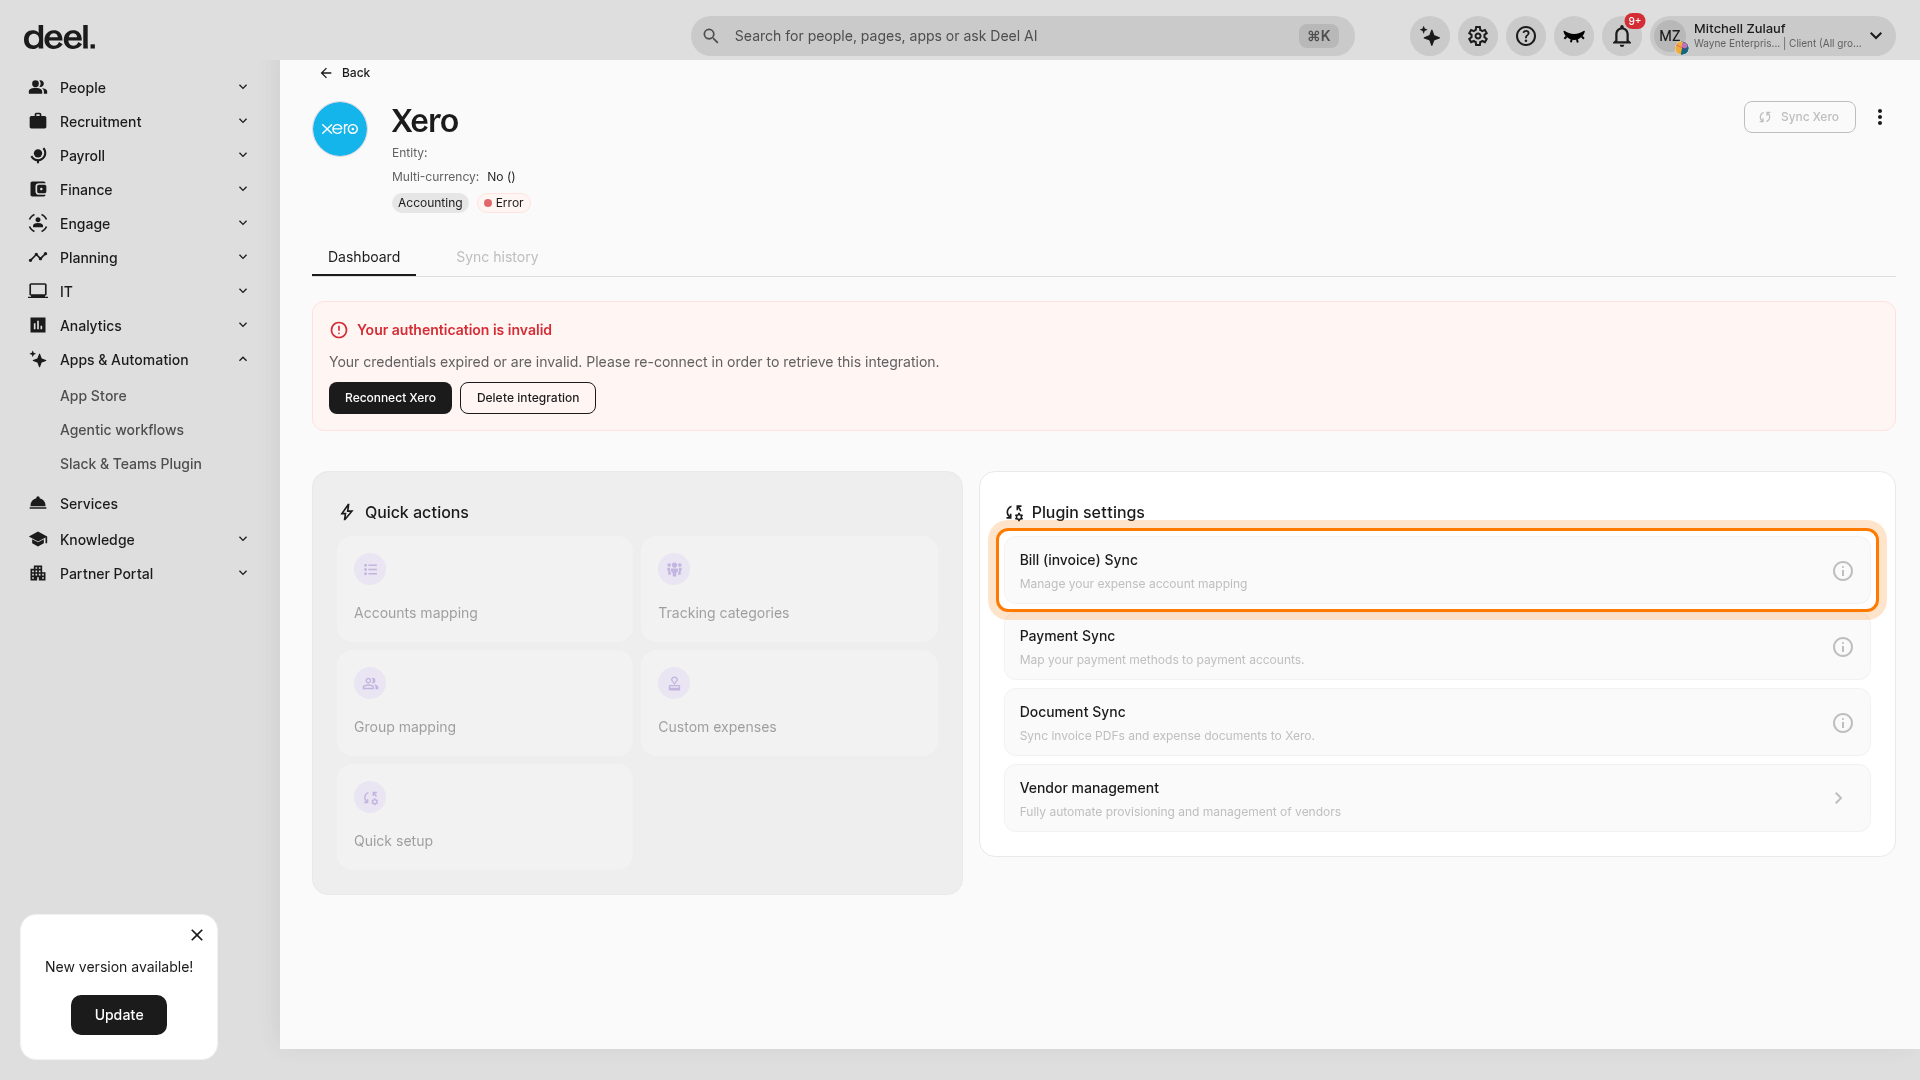This screenshot has height=1080, width=1920.
Task: Open Tracking categories quick action
Action: coord(790,589)
